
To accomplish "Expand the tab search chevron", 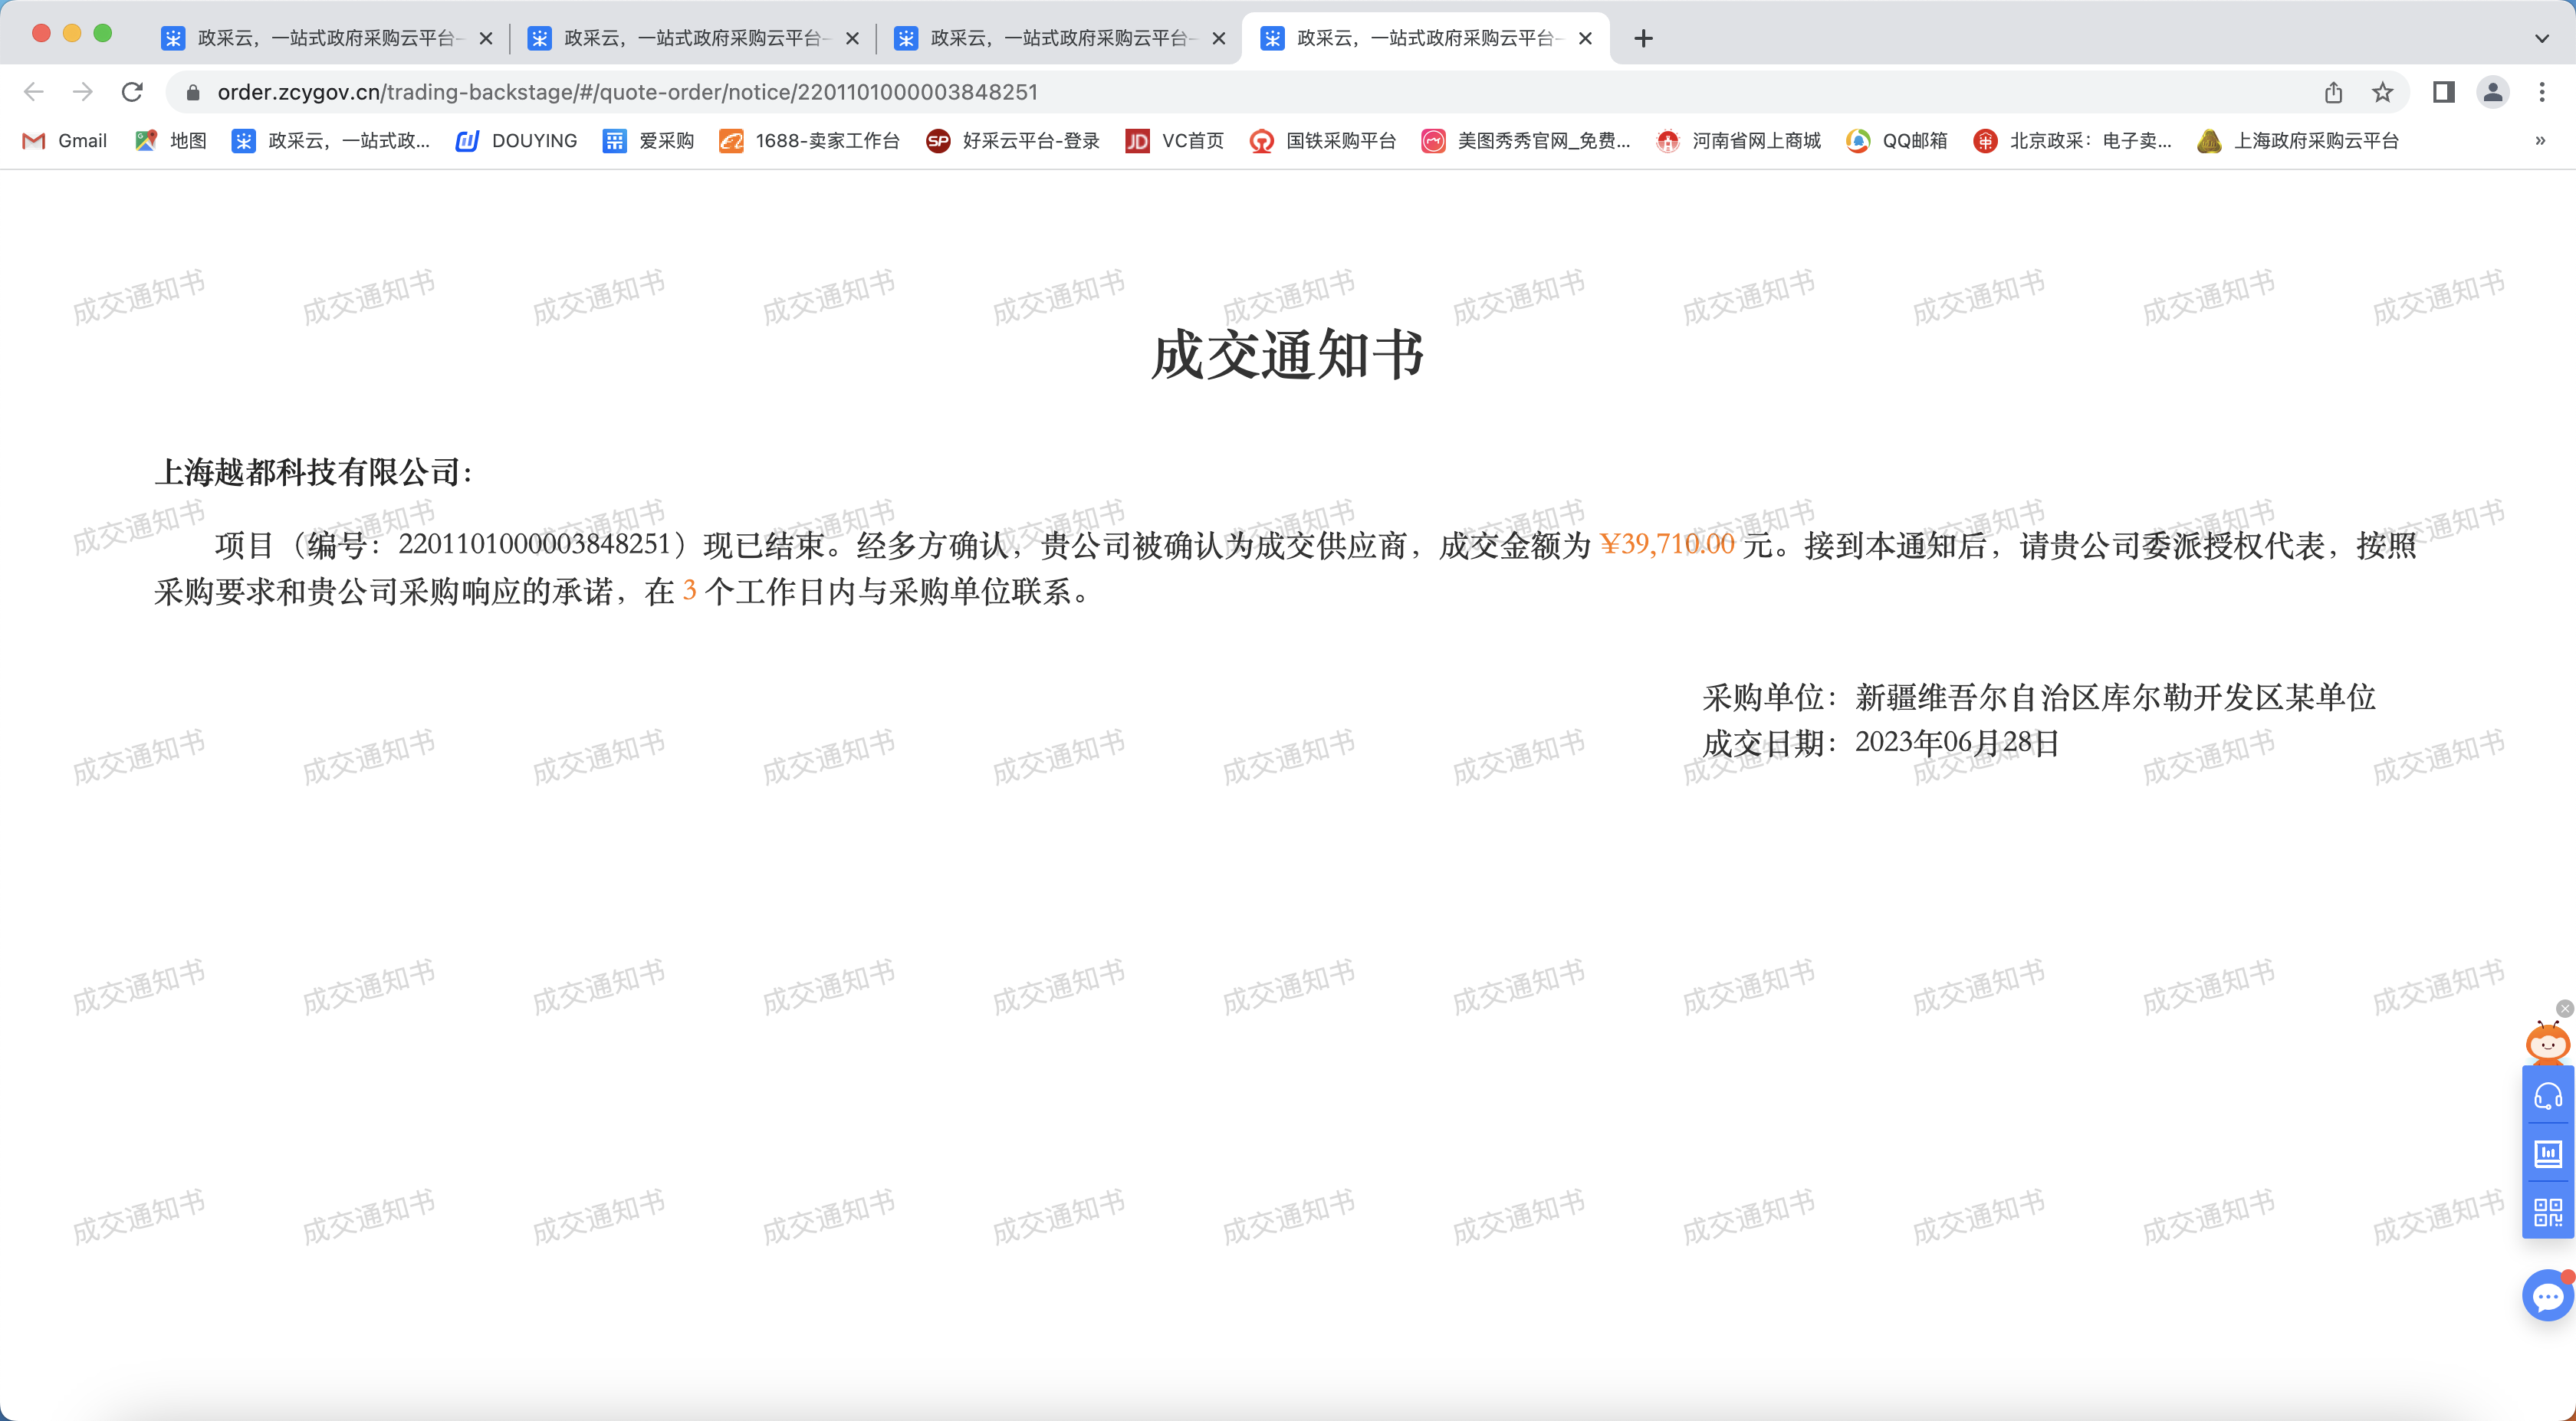I will [x=2541, y=38].
